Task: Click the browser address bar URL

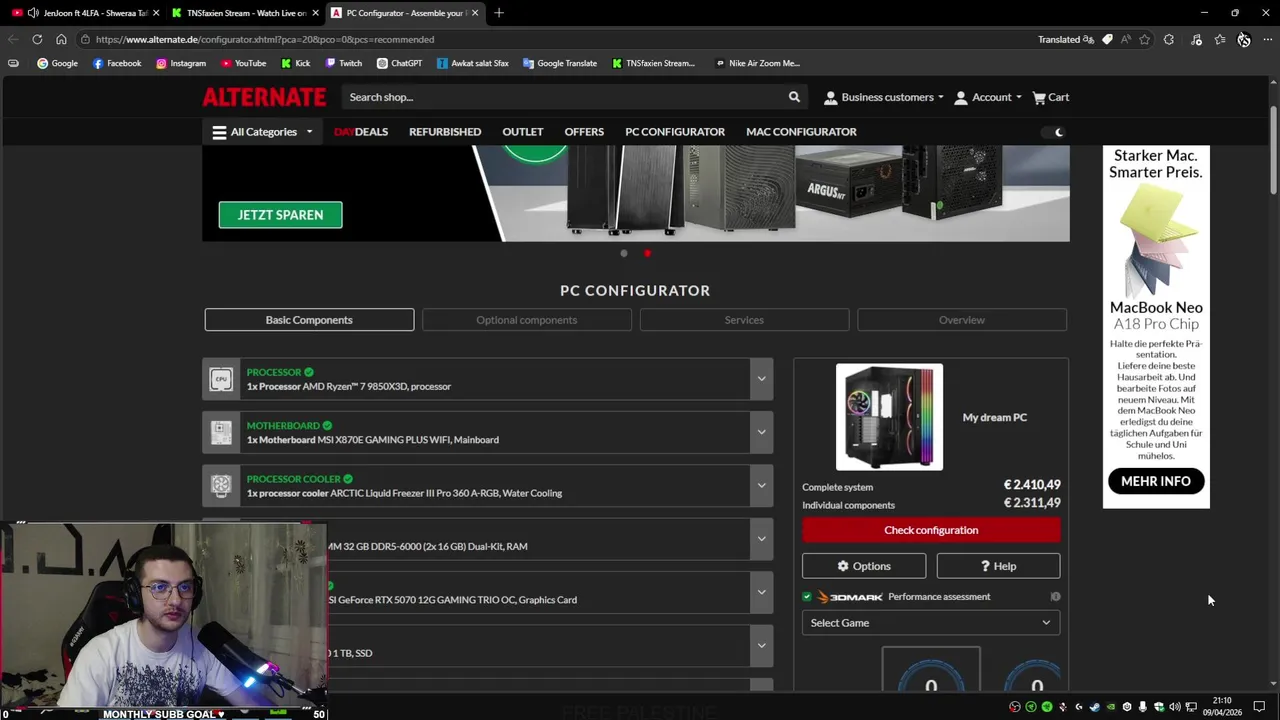Action: click(265, 39)
